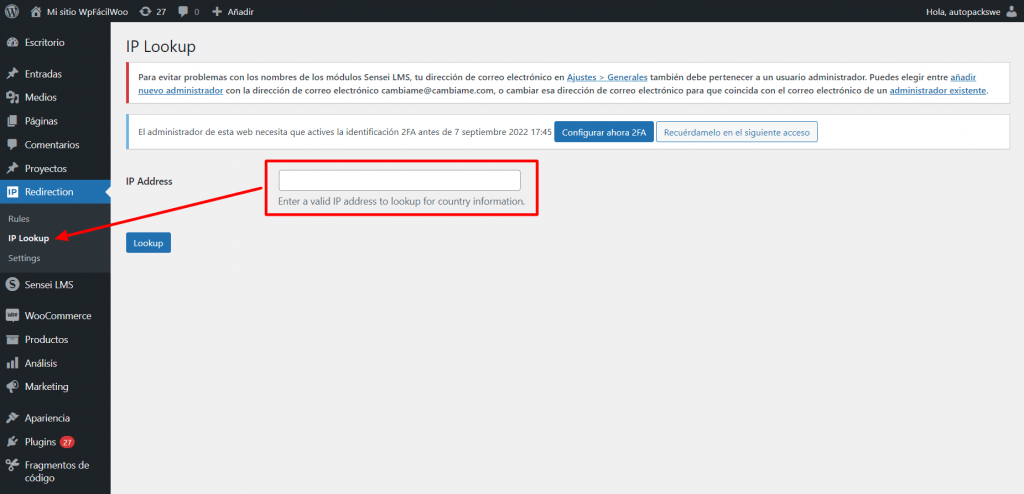
Task: Click the Plugins plug icon
Action: [12, 442]
